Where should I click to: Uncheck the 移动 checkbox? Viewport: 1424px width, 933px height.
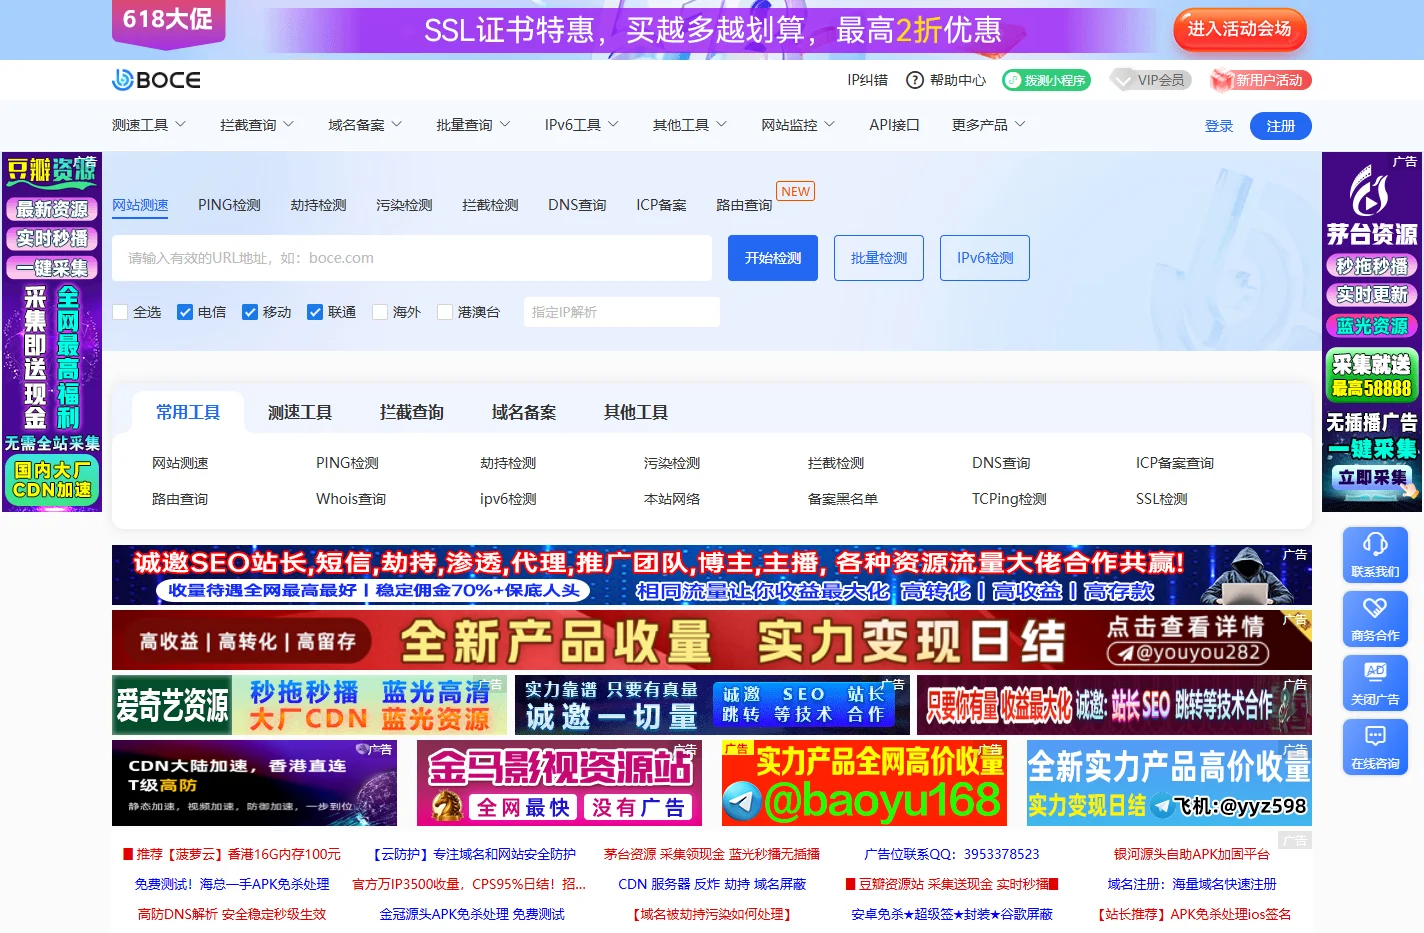pos(250,312)
